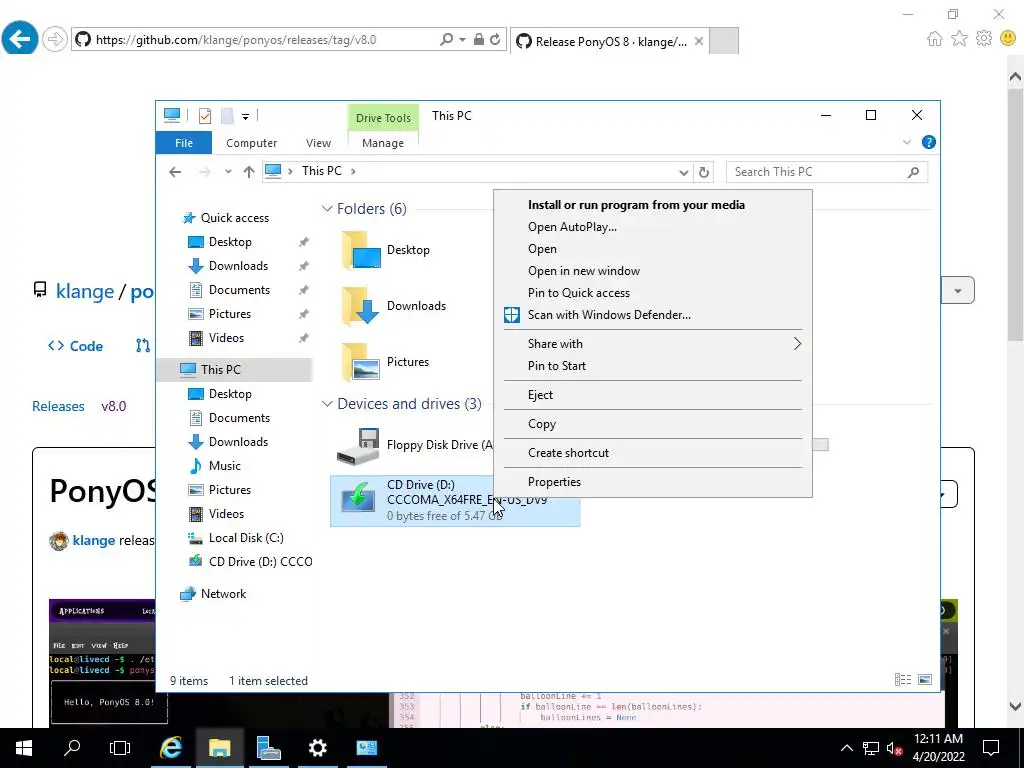This screenshot has width=1024, height=768.
Task: Open IE address bar search dropdown arrow
Action: pyautogui.click(x=462, y=40)
